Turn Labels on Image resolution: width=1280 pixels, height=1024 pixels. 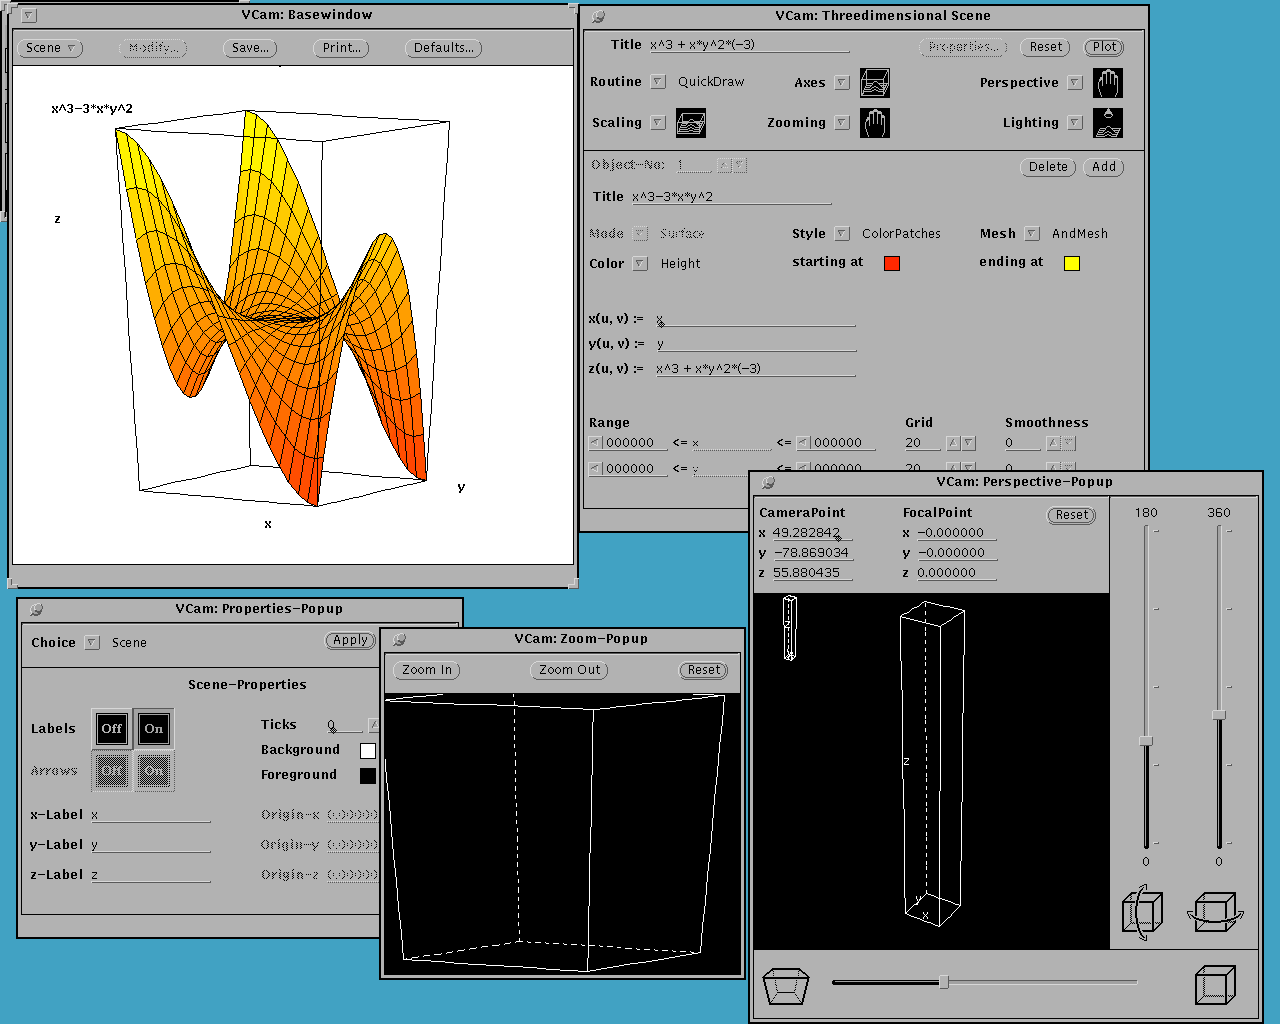[153, 729]
